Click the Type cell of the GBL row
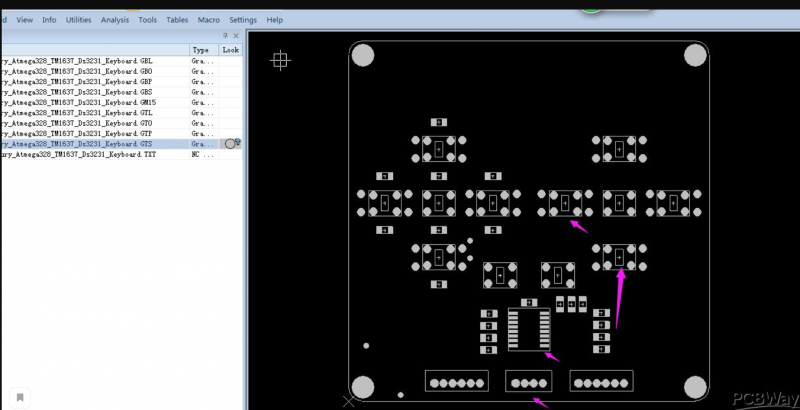Screen dimensions: 800x410 [204, 61]
